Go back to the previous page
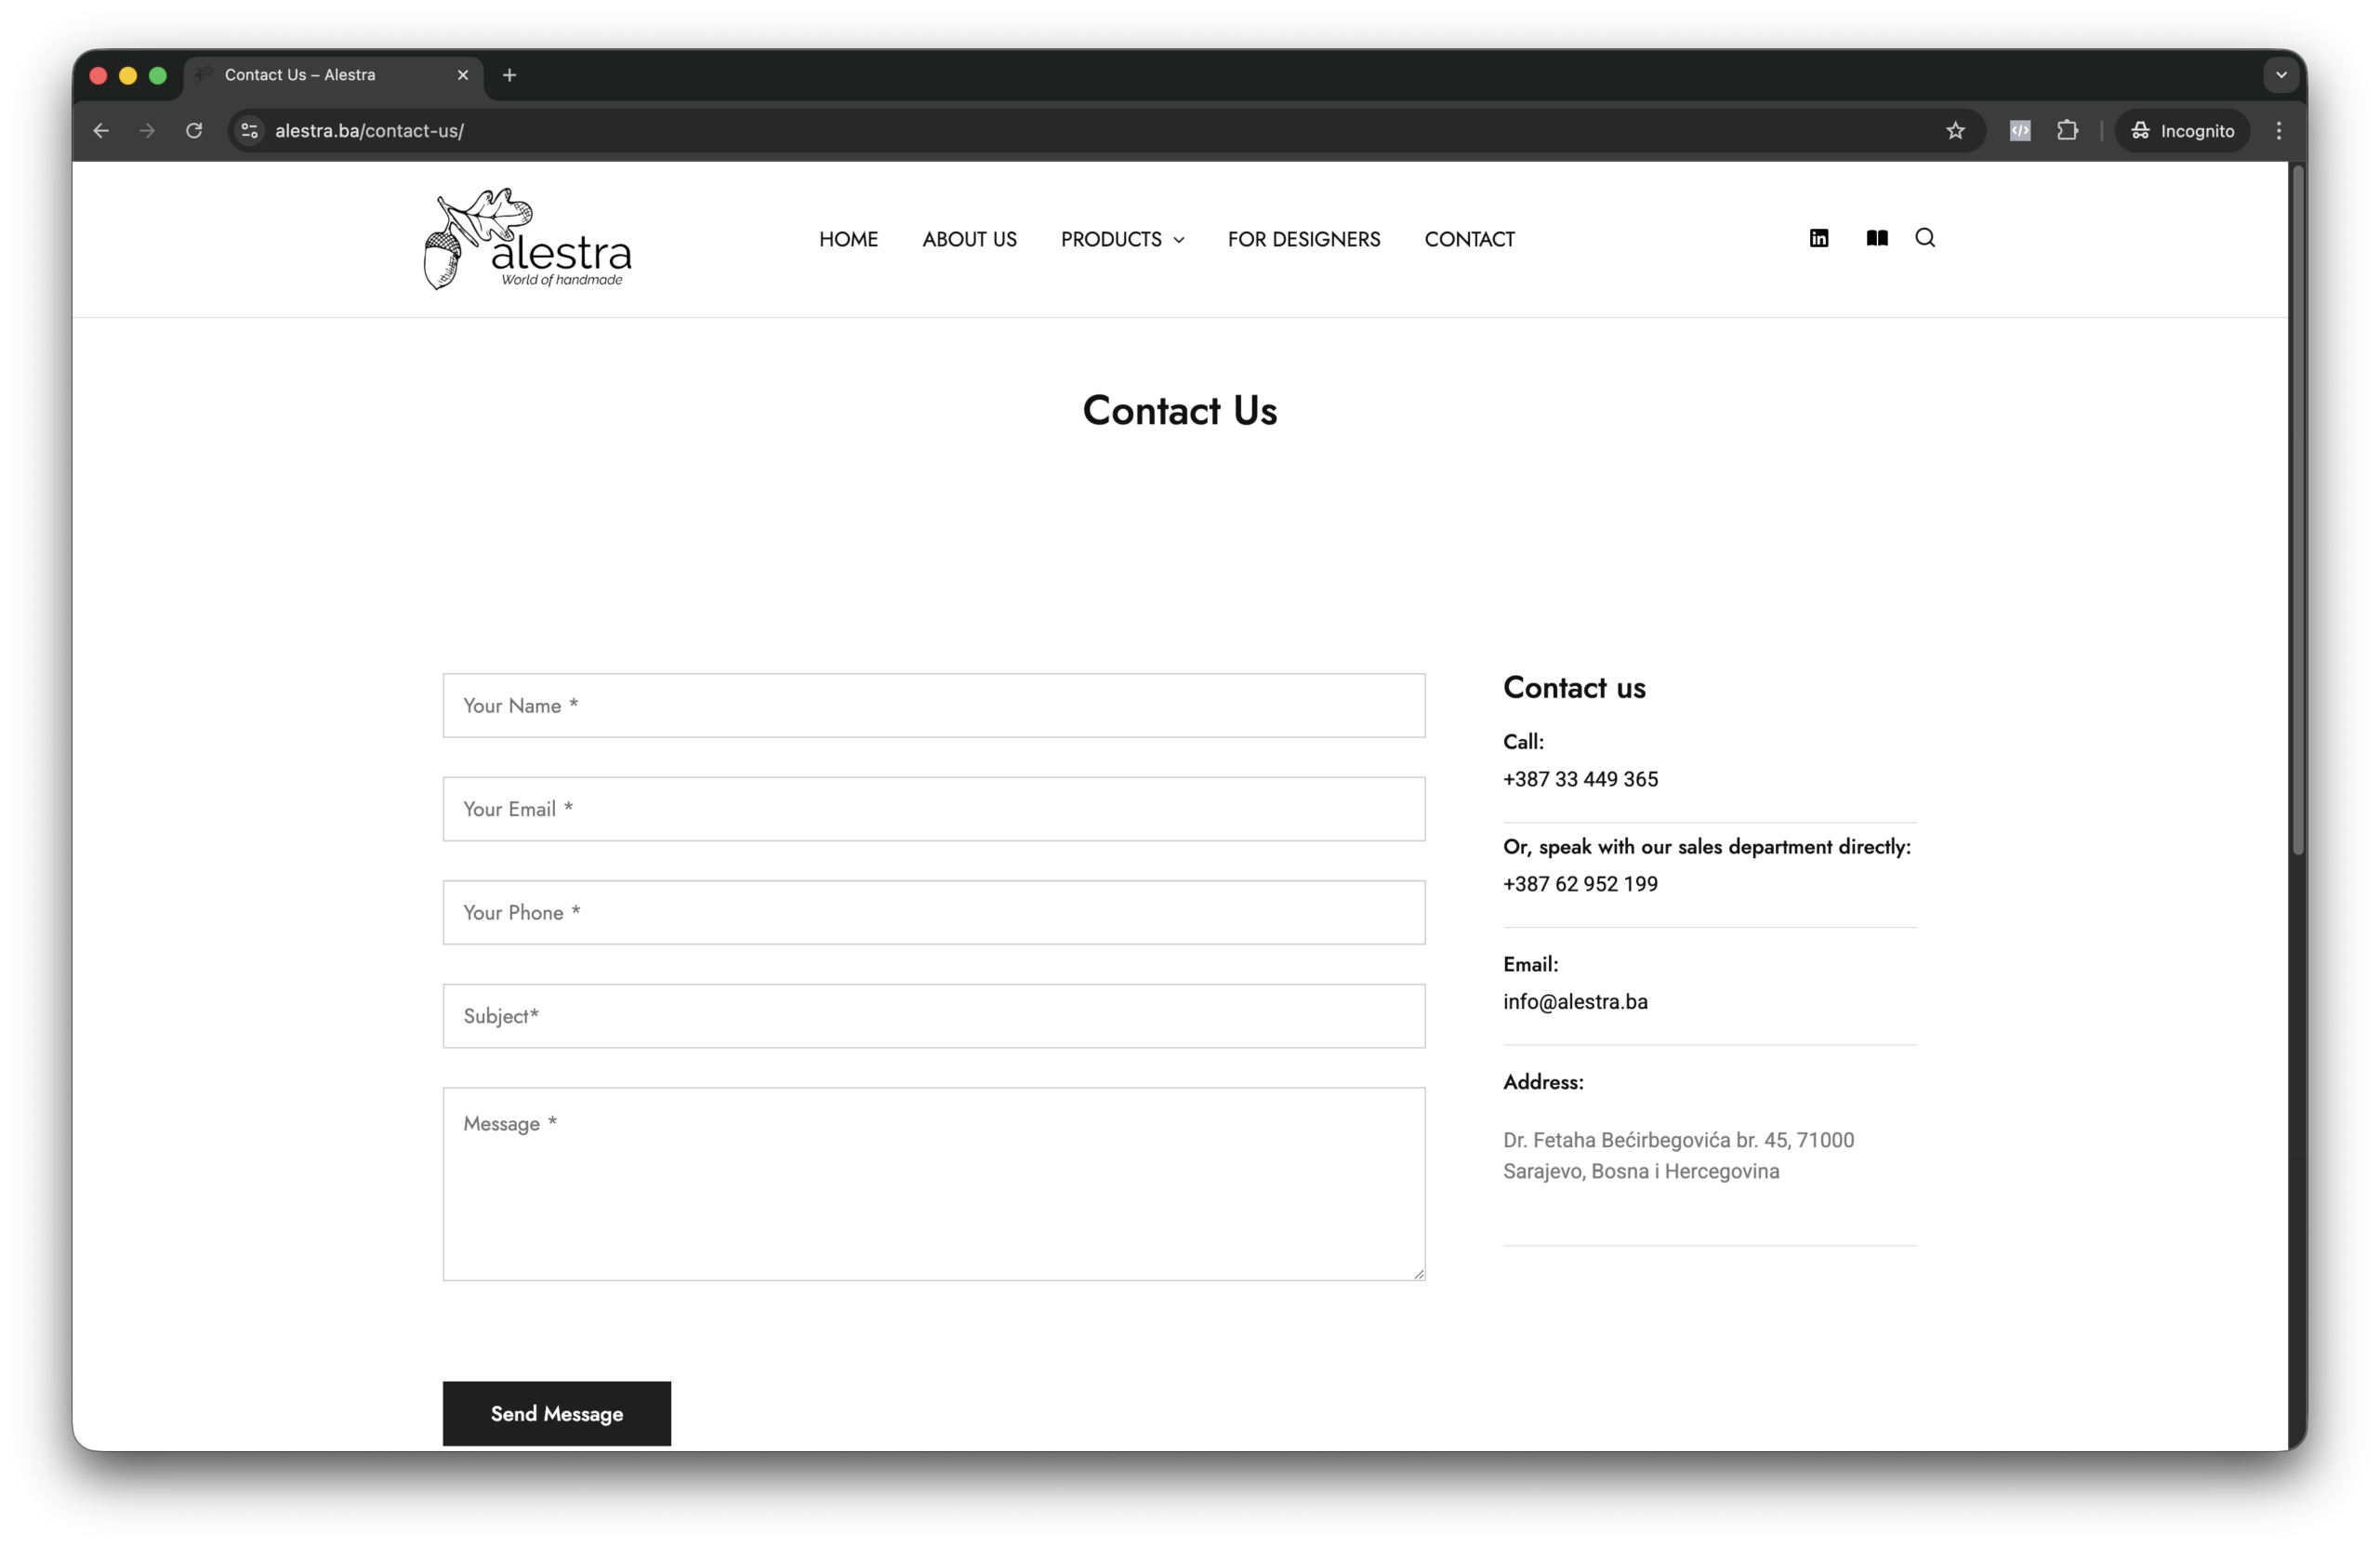2380x1547 pixels. click(101, 131)
